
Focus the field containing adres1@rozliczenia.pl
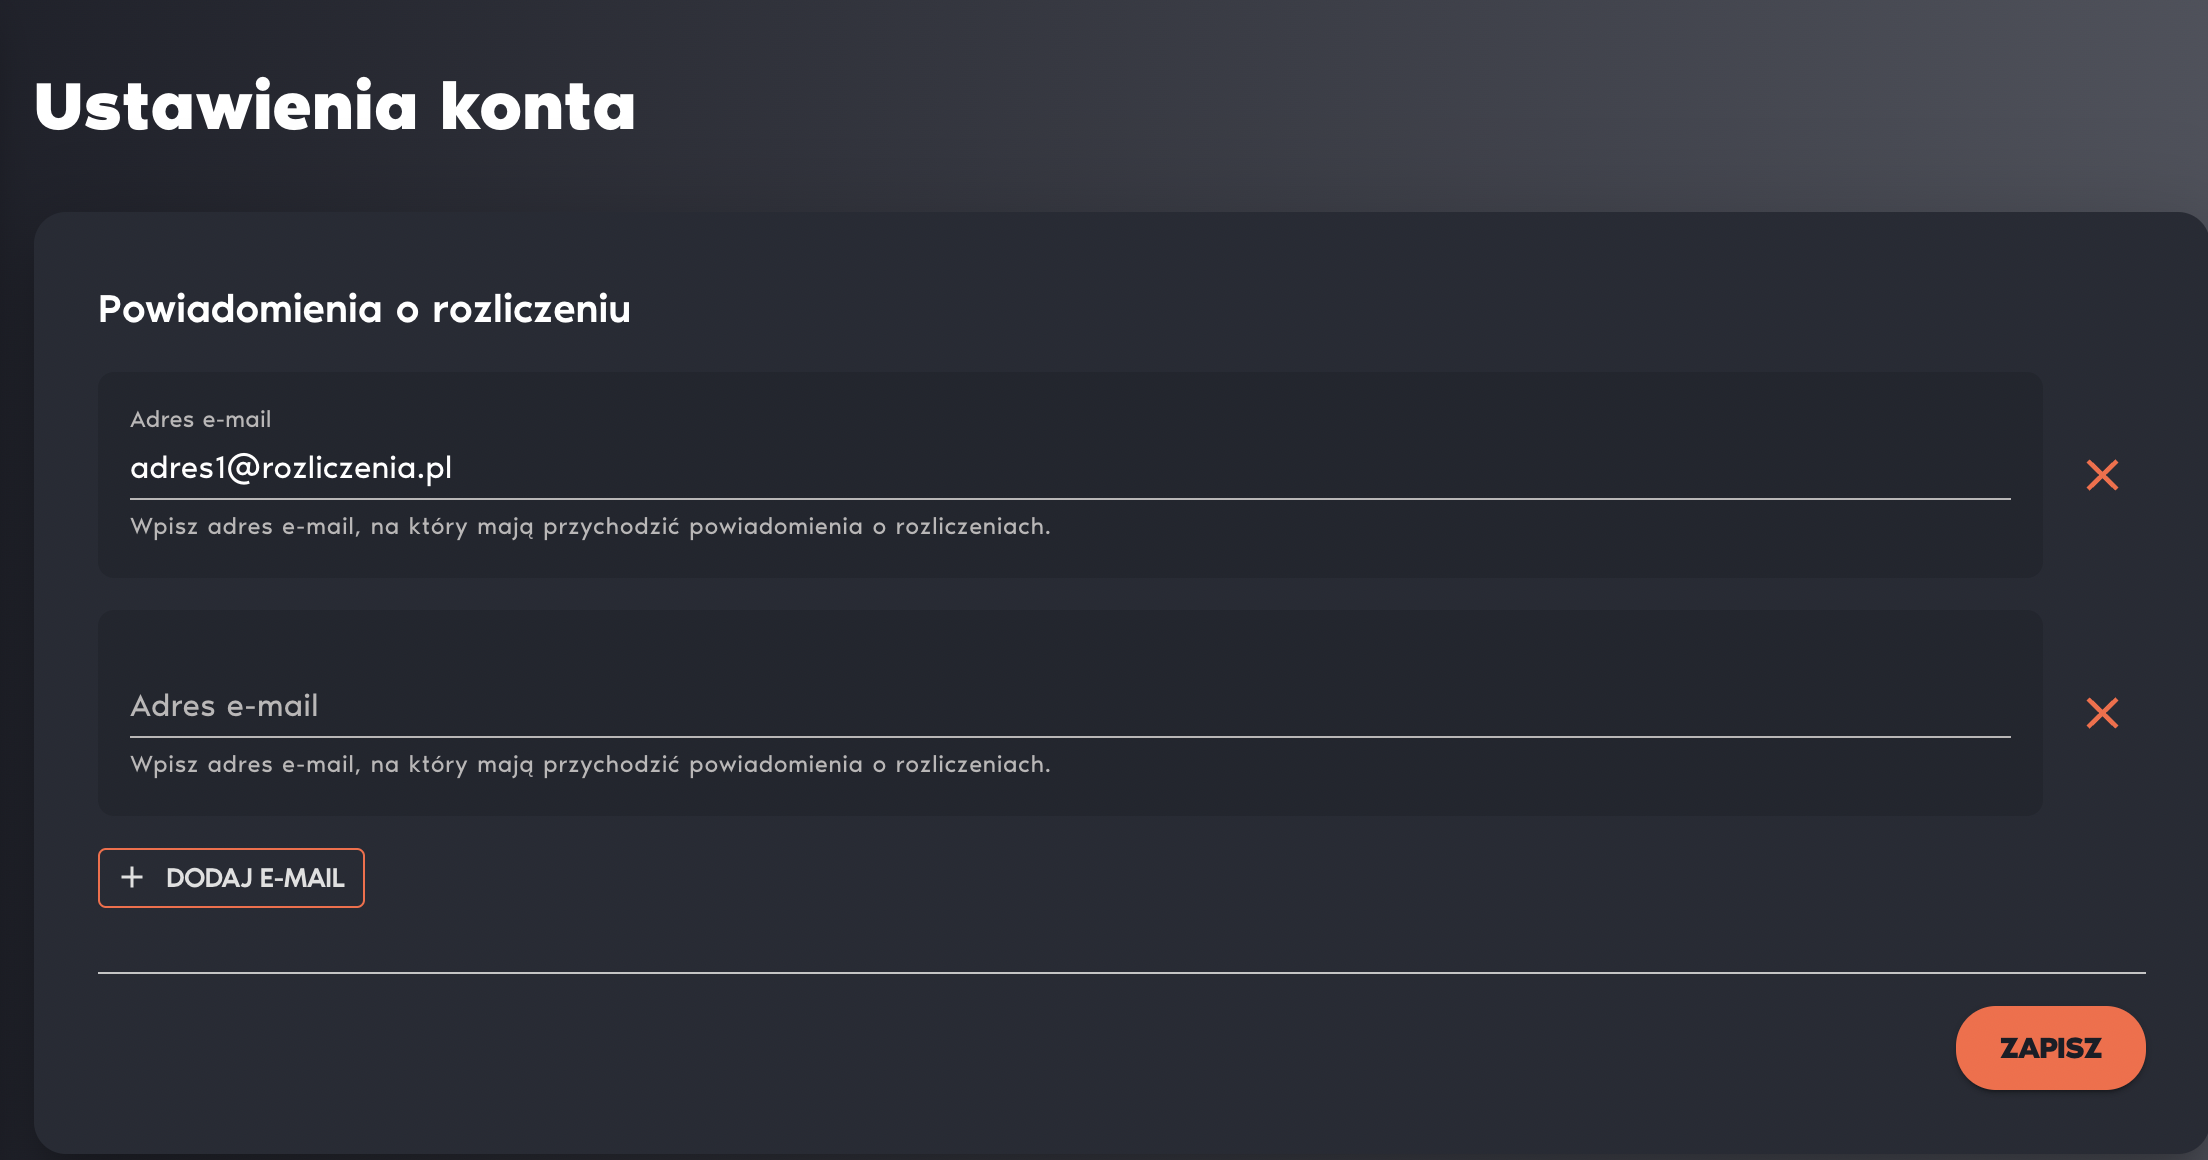1070,468
